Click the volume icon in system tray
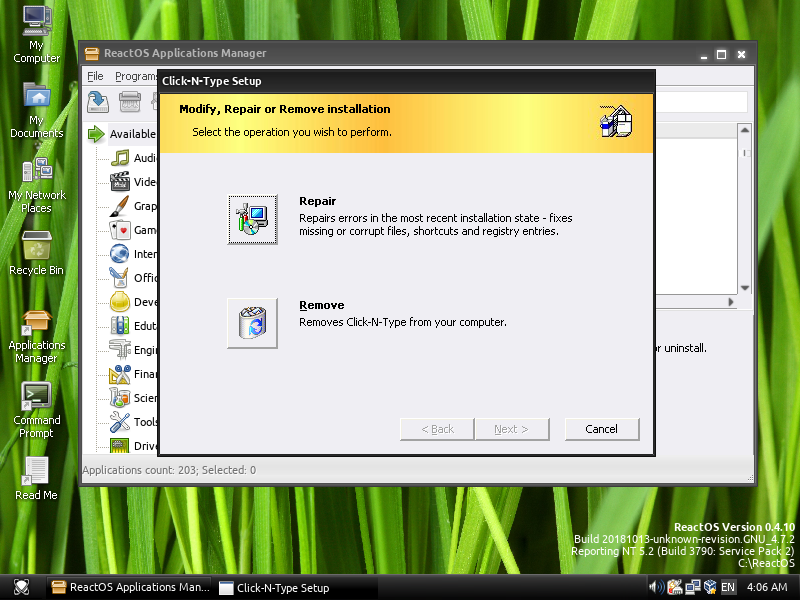800x600 pixels. (657, 587)
